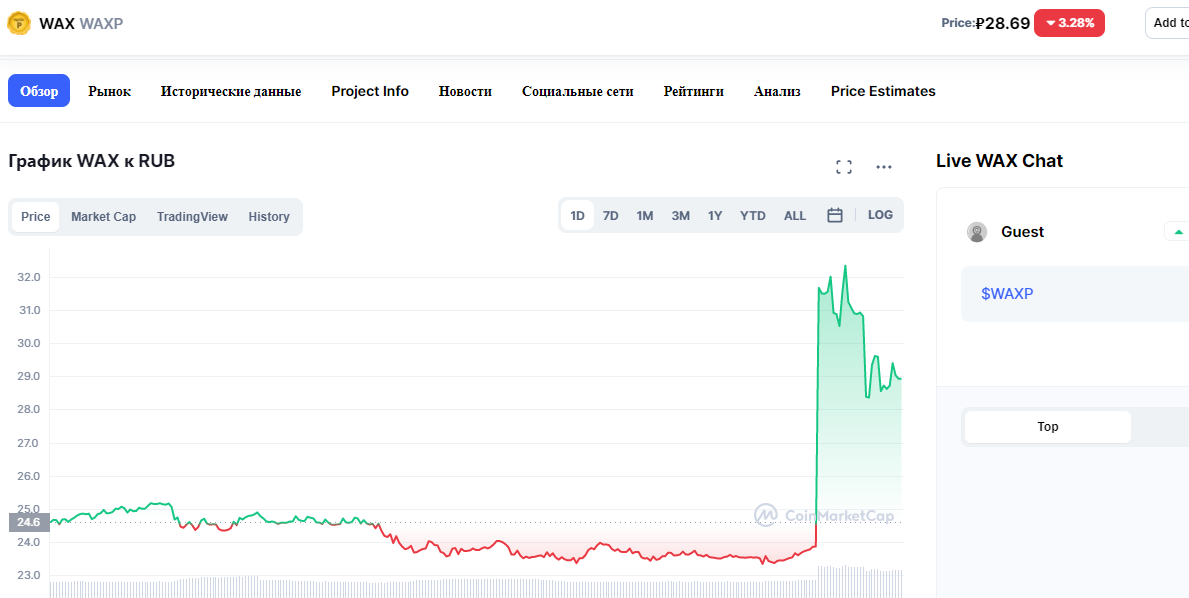Image resolution: width=1189 pixels, height=598 pixels.
Task: Click the WAXP symbol text in header
Action: (101, 23)
